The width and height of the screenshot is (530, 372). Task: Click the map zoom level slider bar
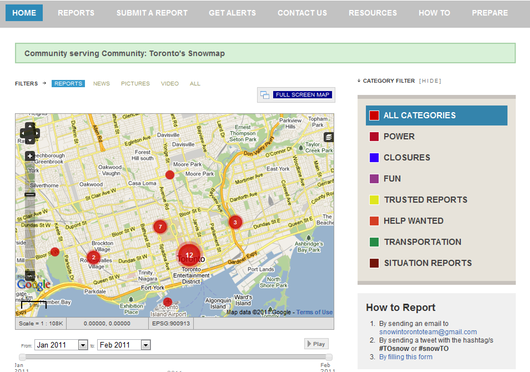(x=30, y=216)
